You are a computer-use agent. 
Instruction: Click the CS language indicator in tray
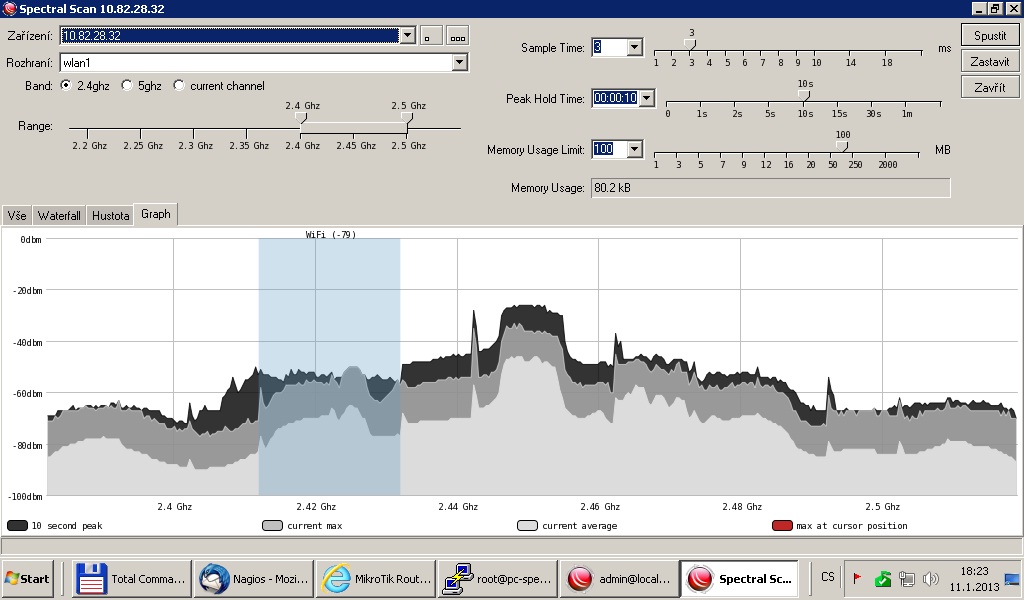tap(827, 577)
